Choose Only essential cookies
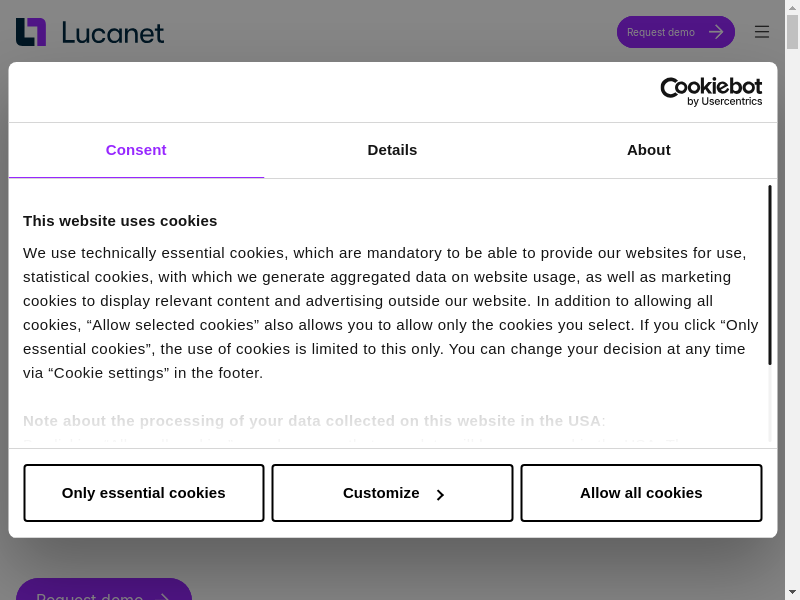Viewport: 800px width, 600px height. pyautogui.click(x=143, y=493)
